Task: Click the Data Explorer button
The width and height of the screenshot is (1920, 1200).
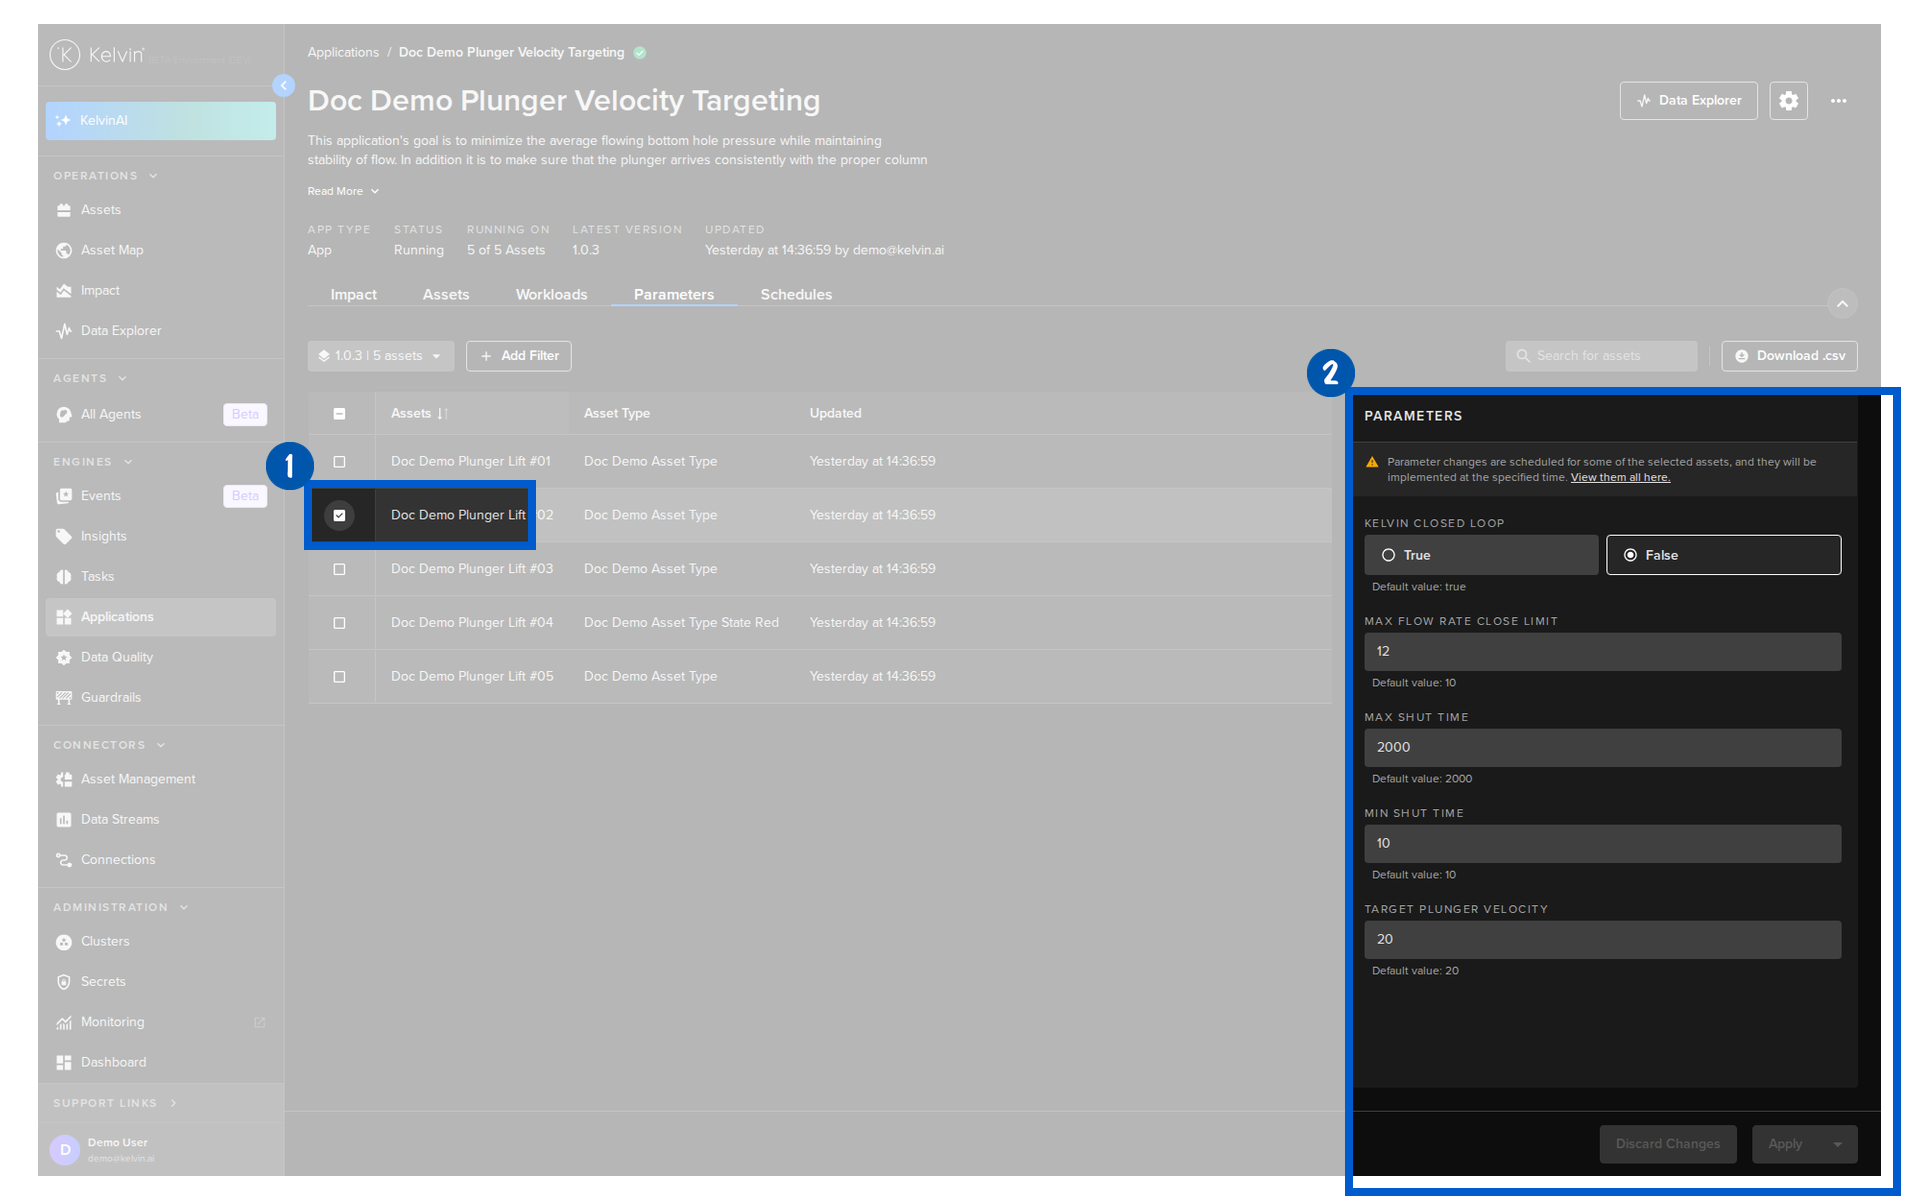Action: click(x=1688, y=101)
